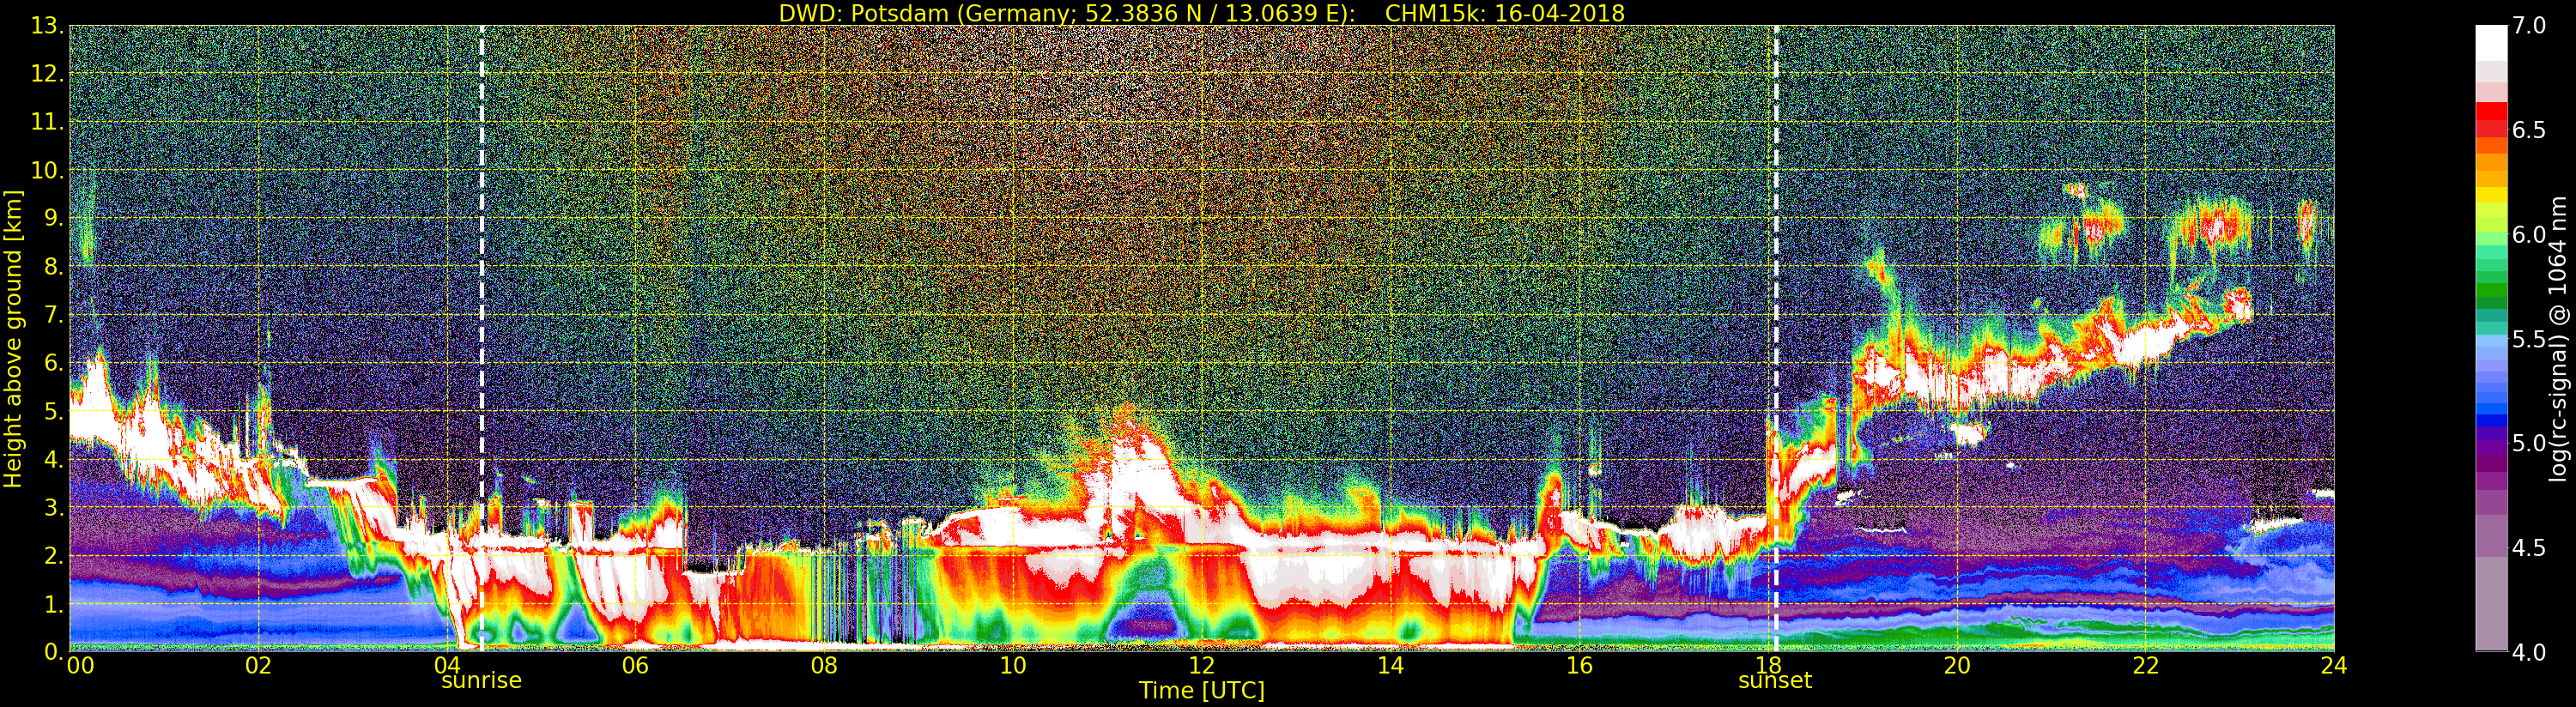Image resolution: width=2576 pixels, height=707 pixels.
Task: Click the white dashed sunrise marker line
Action: [x=482, y=338]
